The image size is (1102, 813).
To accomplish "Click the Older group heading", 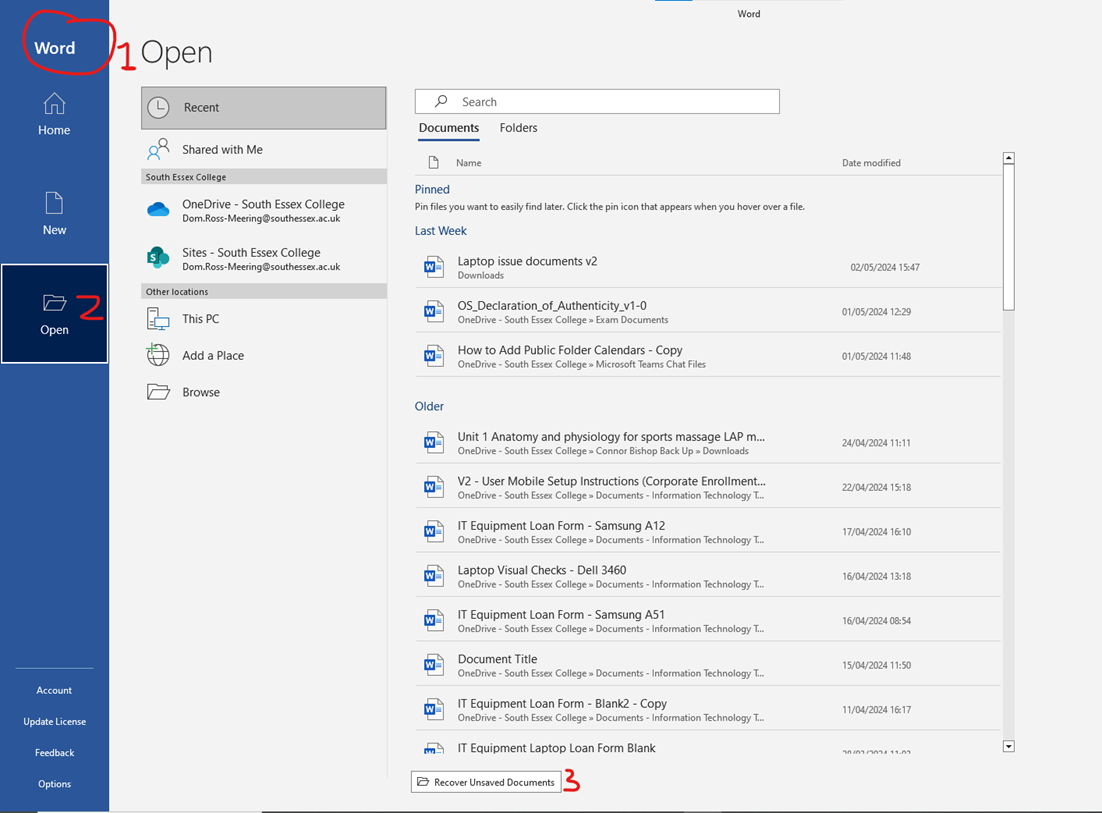I will [429, 406].
